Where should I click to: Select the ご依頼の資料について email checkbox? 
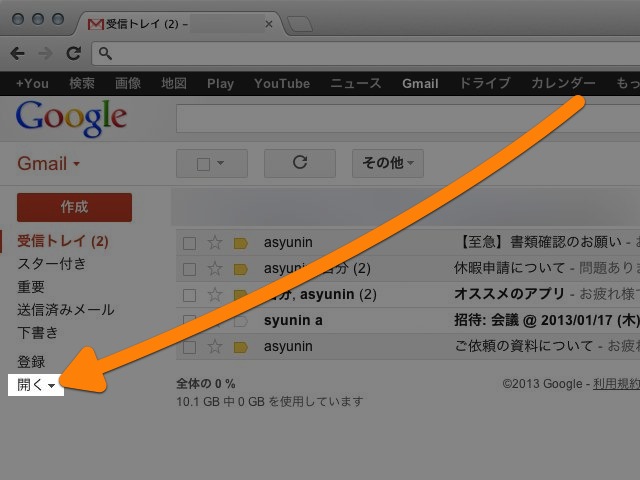[x=189, y=347]
